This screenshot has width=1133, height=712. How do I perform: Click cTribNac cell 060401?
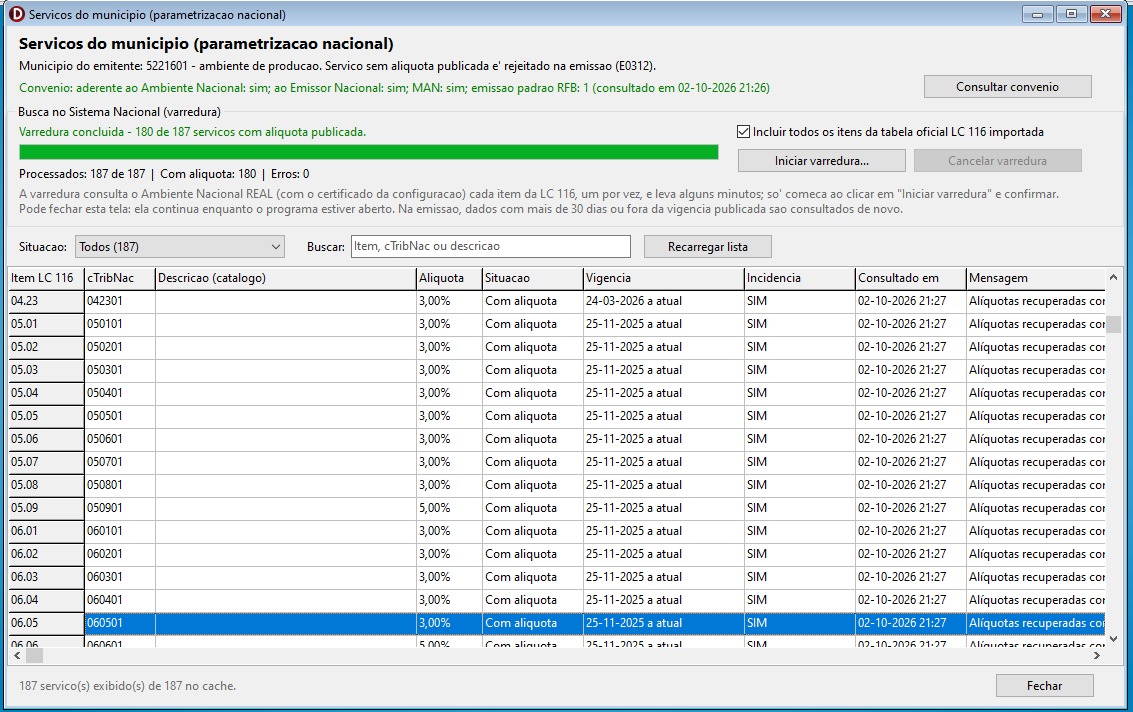coord(119,600)
